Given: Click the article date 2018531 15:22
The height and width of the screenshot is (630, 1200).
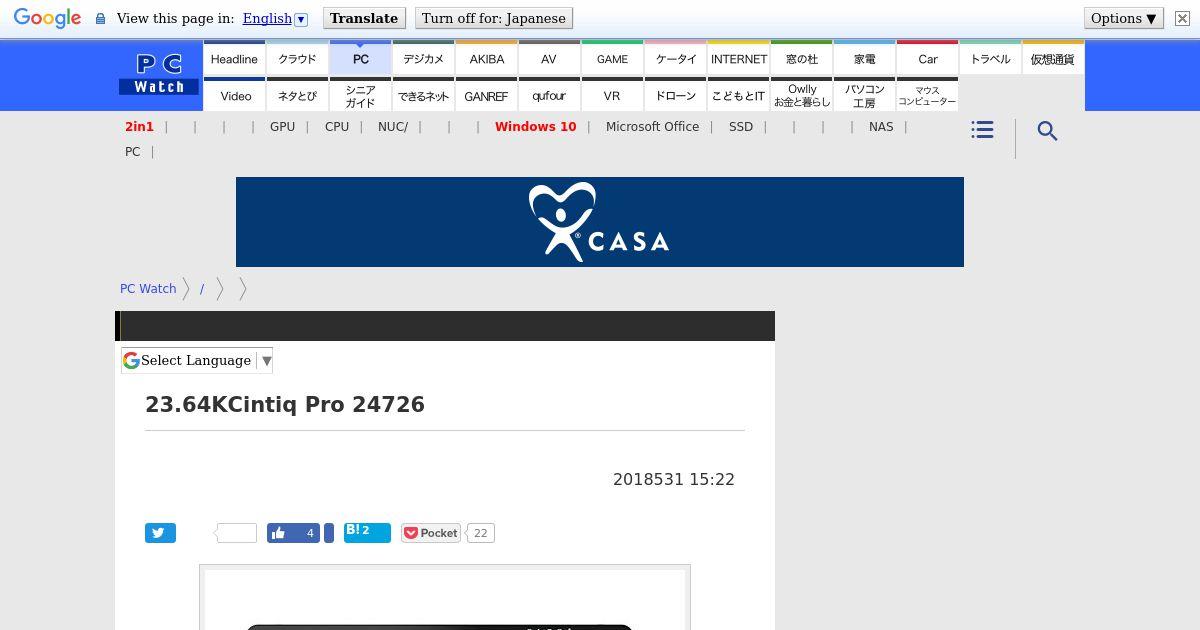Looking at the screenshot, I should point(674,480).
